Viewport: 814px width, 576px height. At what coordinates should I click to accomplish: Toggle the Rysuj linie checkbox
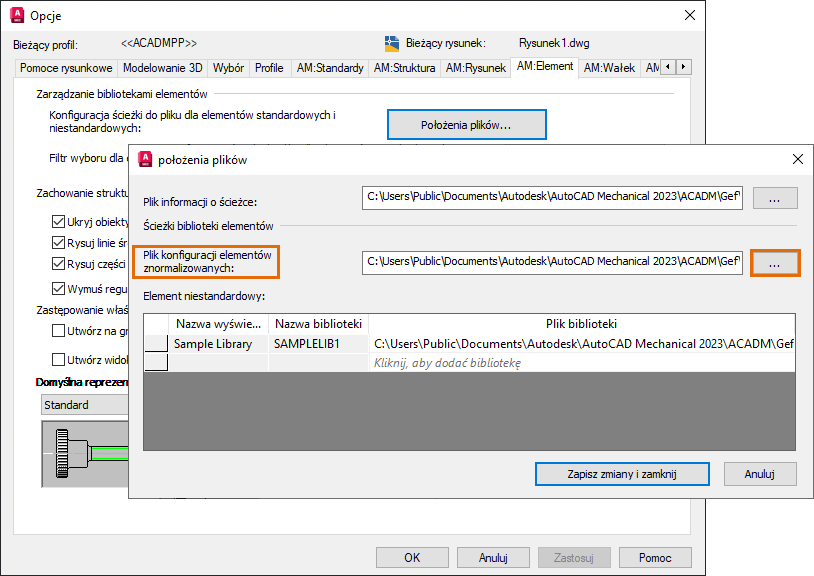[x=58, y=243]
